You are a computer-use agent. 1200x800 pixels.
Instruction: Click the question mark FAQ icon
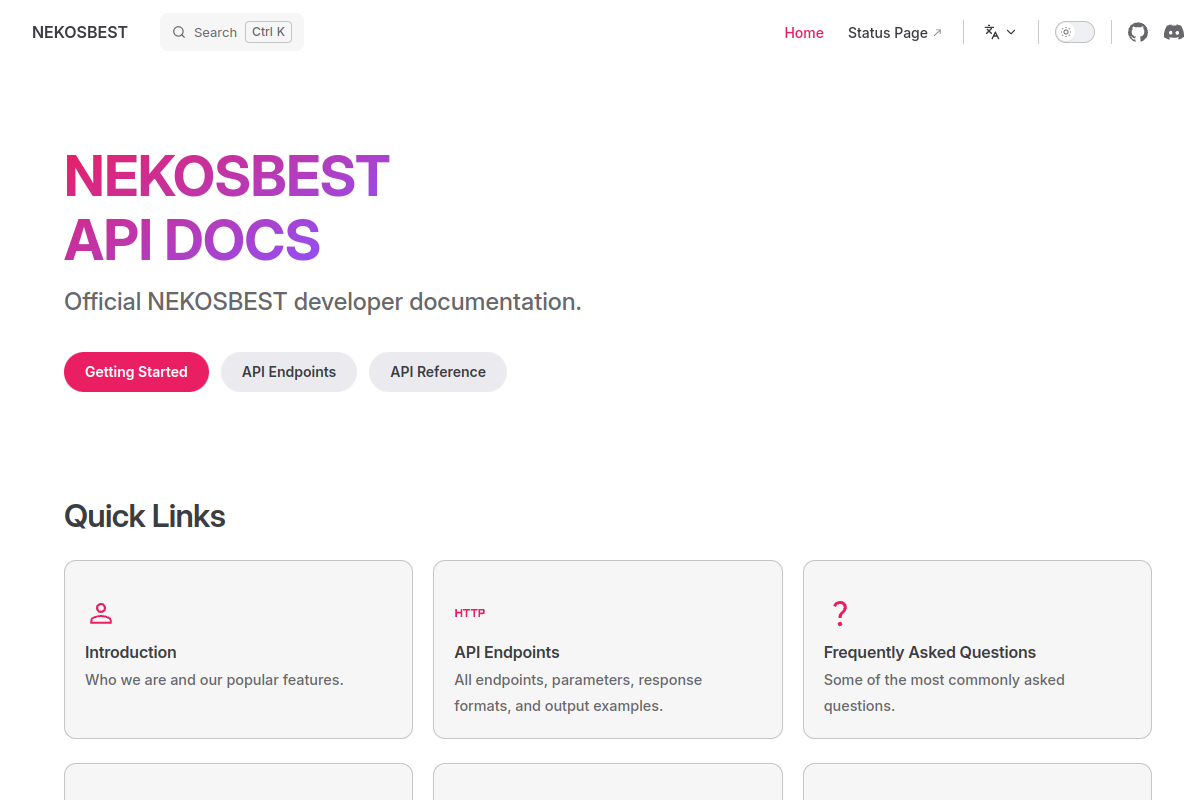click(x=840, y=613)
